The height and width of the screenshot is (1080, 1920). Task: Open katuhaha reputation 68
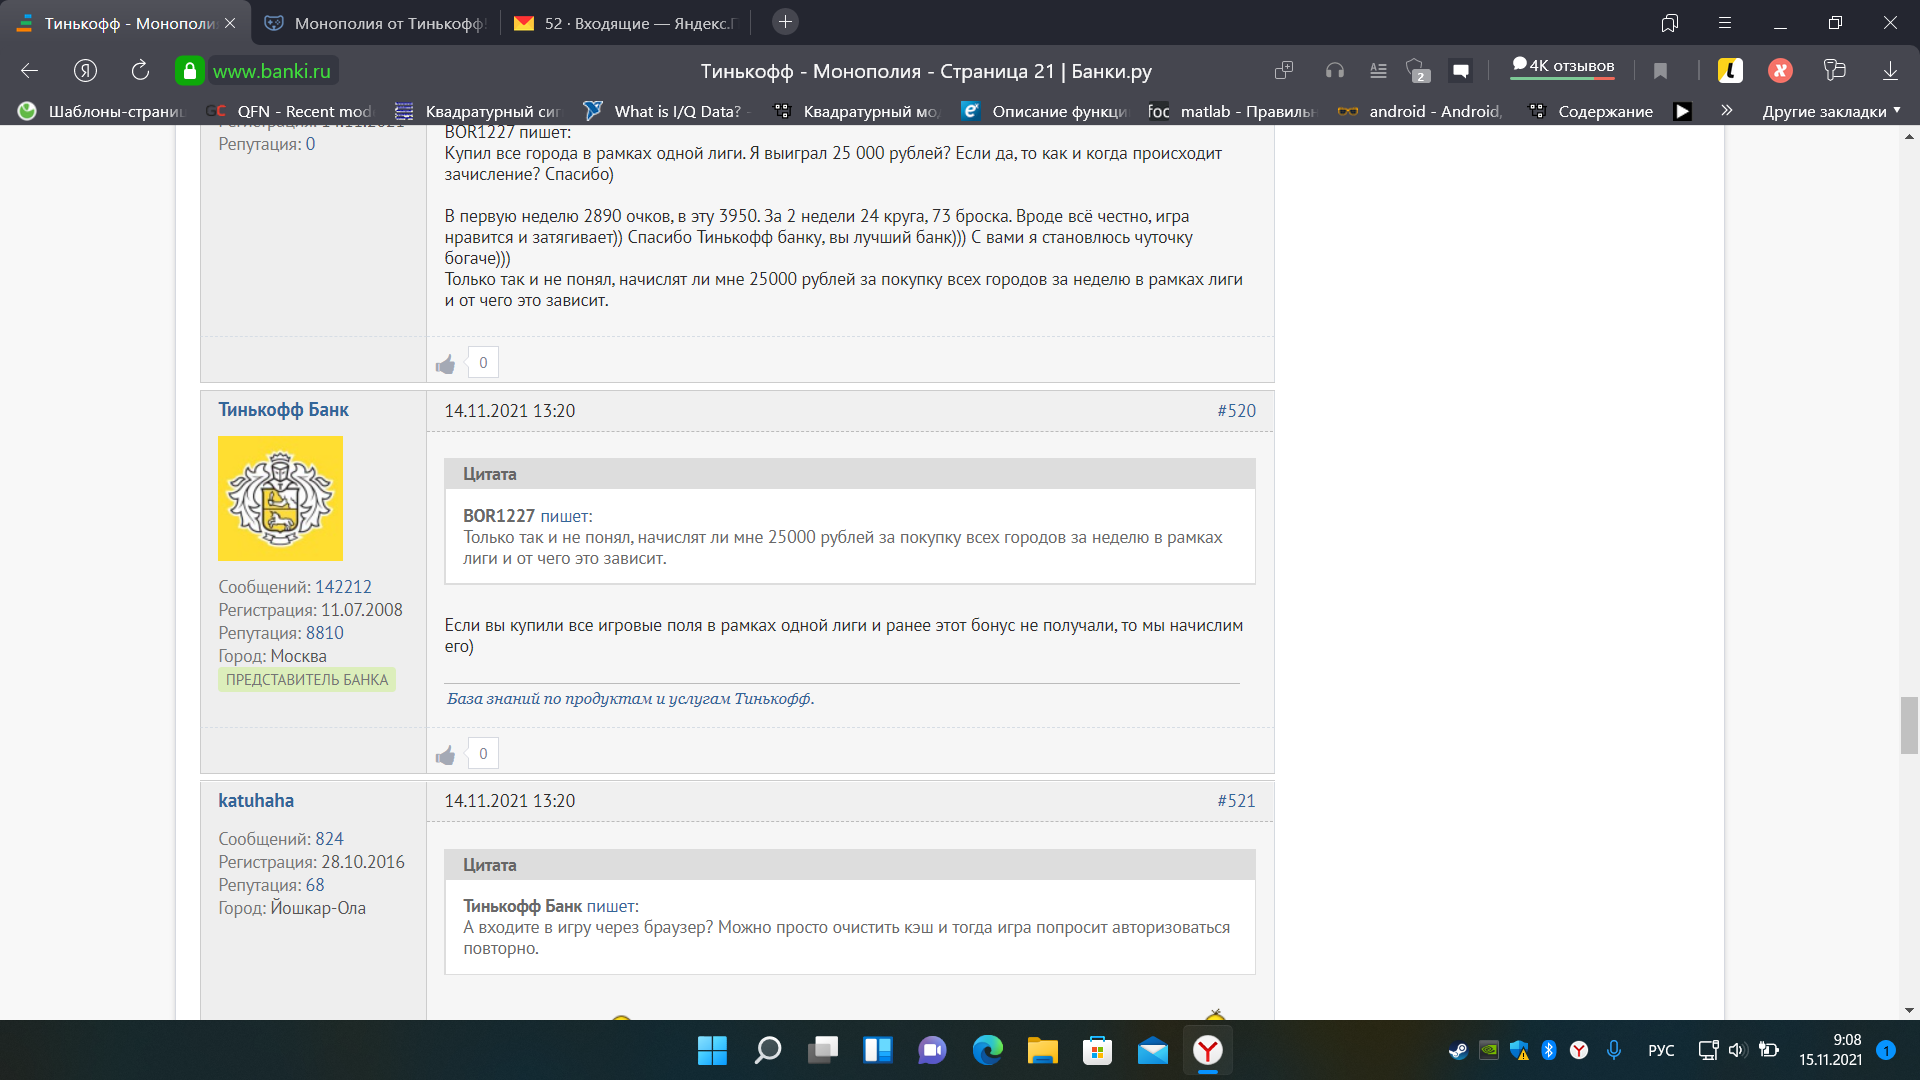315,885
